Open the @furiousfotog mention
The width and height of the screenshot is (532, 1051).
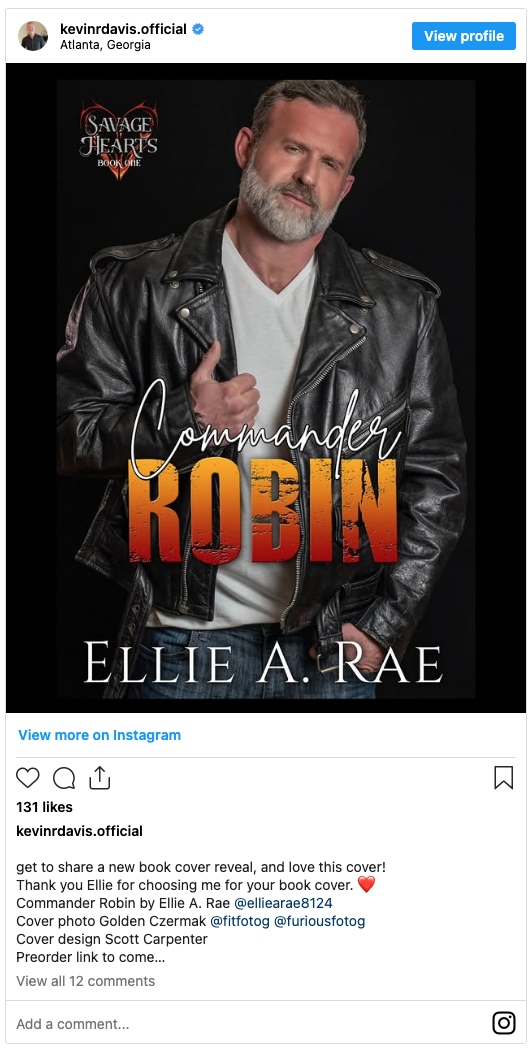click(x=320, y=921)
